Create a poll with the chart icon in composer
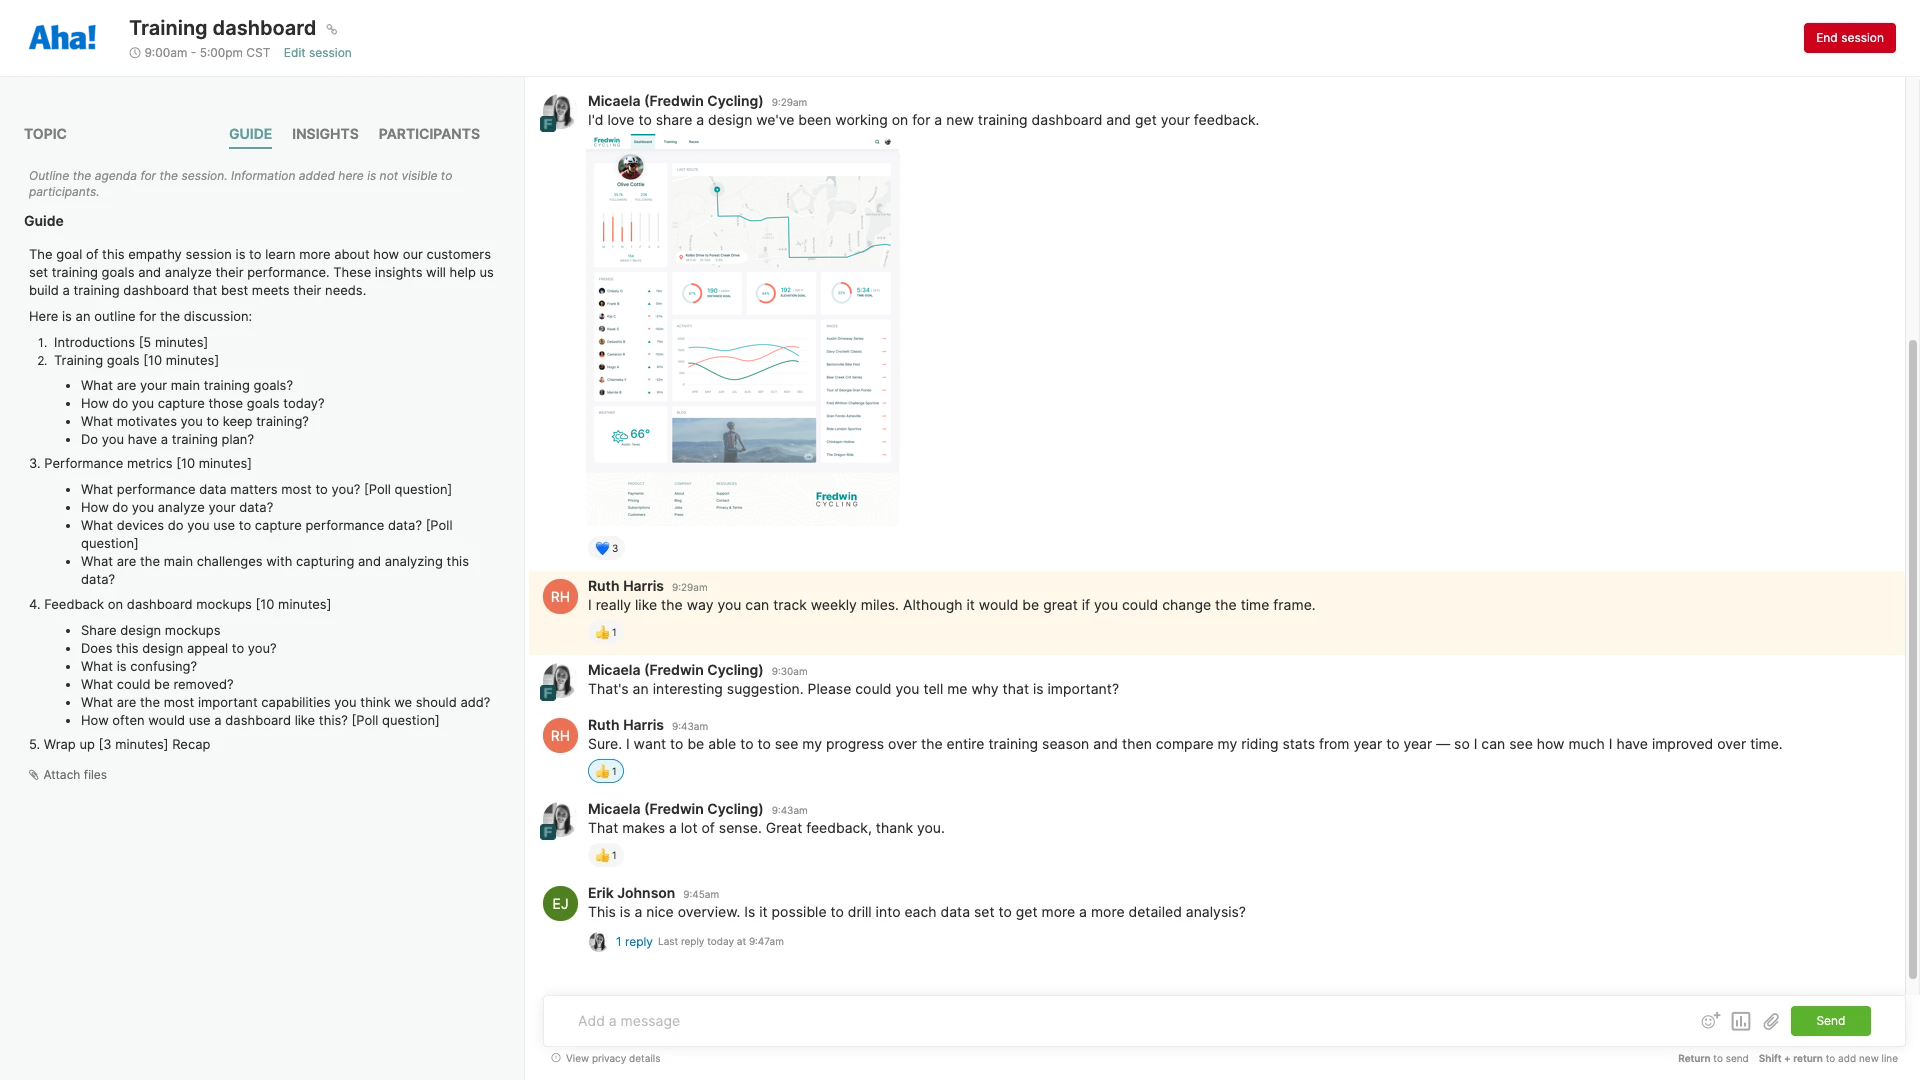 (1740, 1021)
